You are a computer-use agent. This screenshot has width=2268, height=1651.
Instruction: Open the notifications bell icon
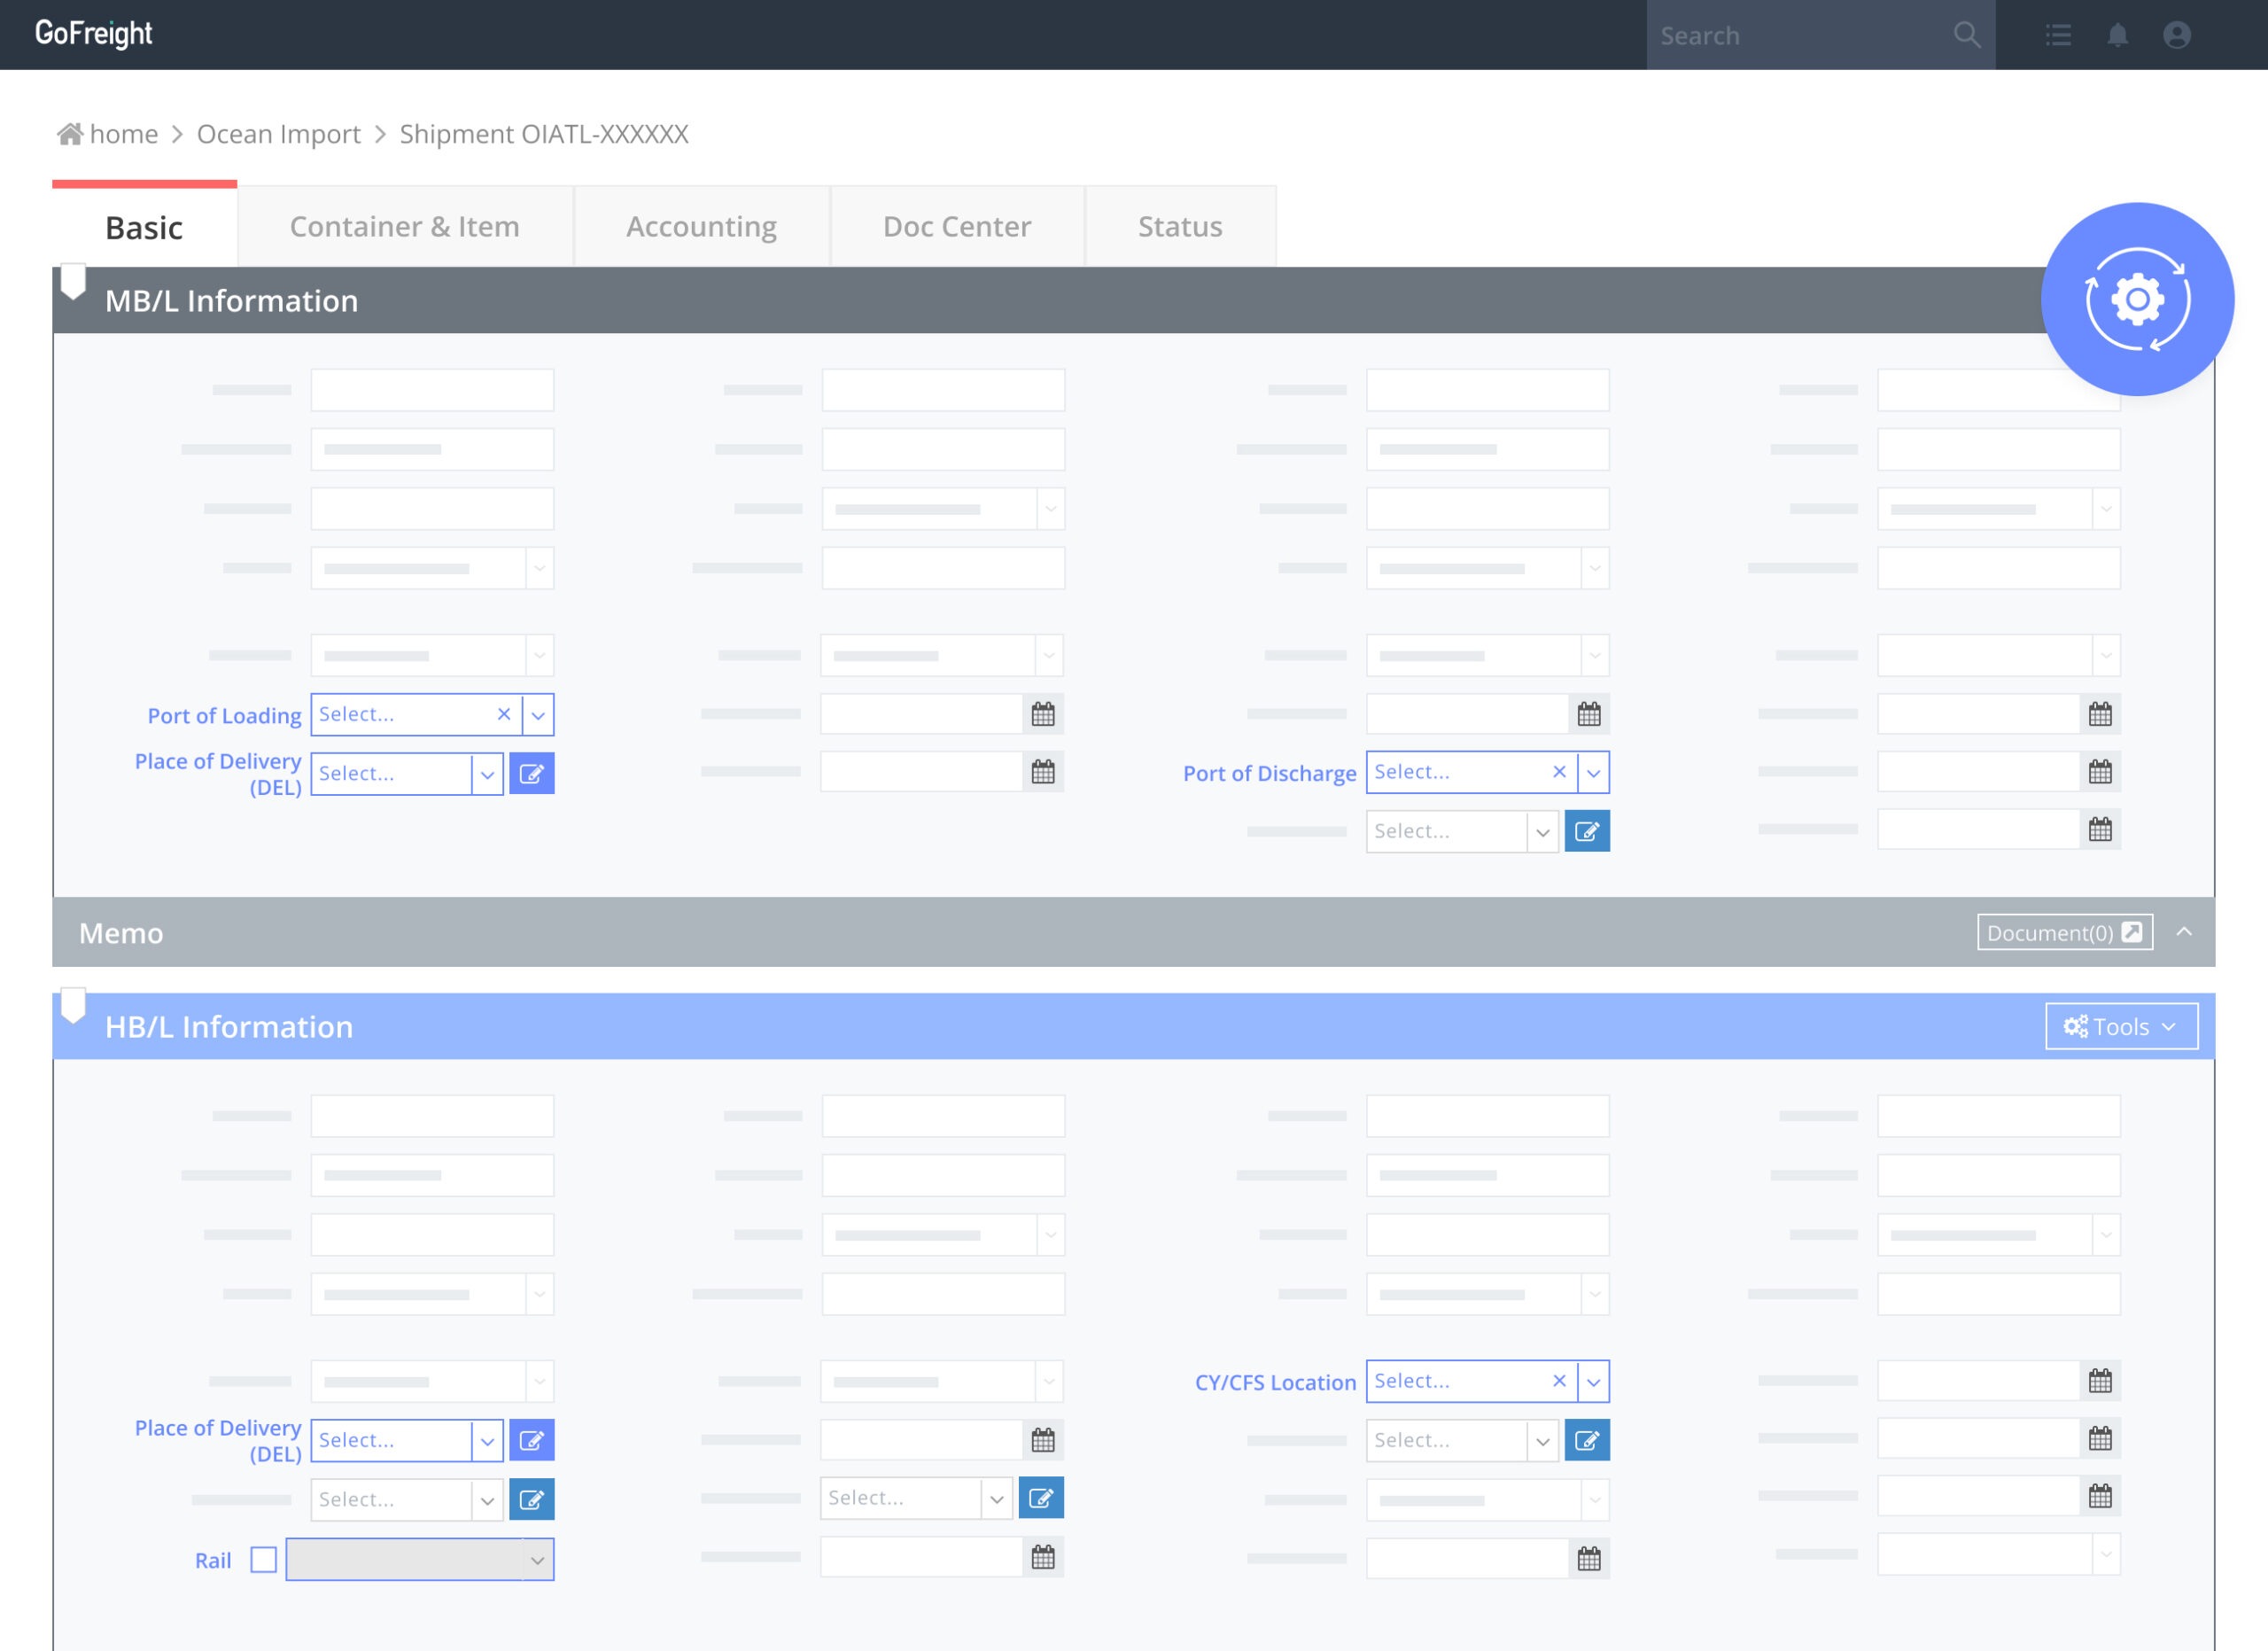coord(2117,35)
